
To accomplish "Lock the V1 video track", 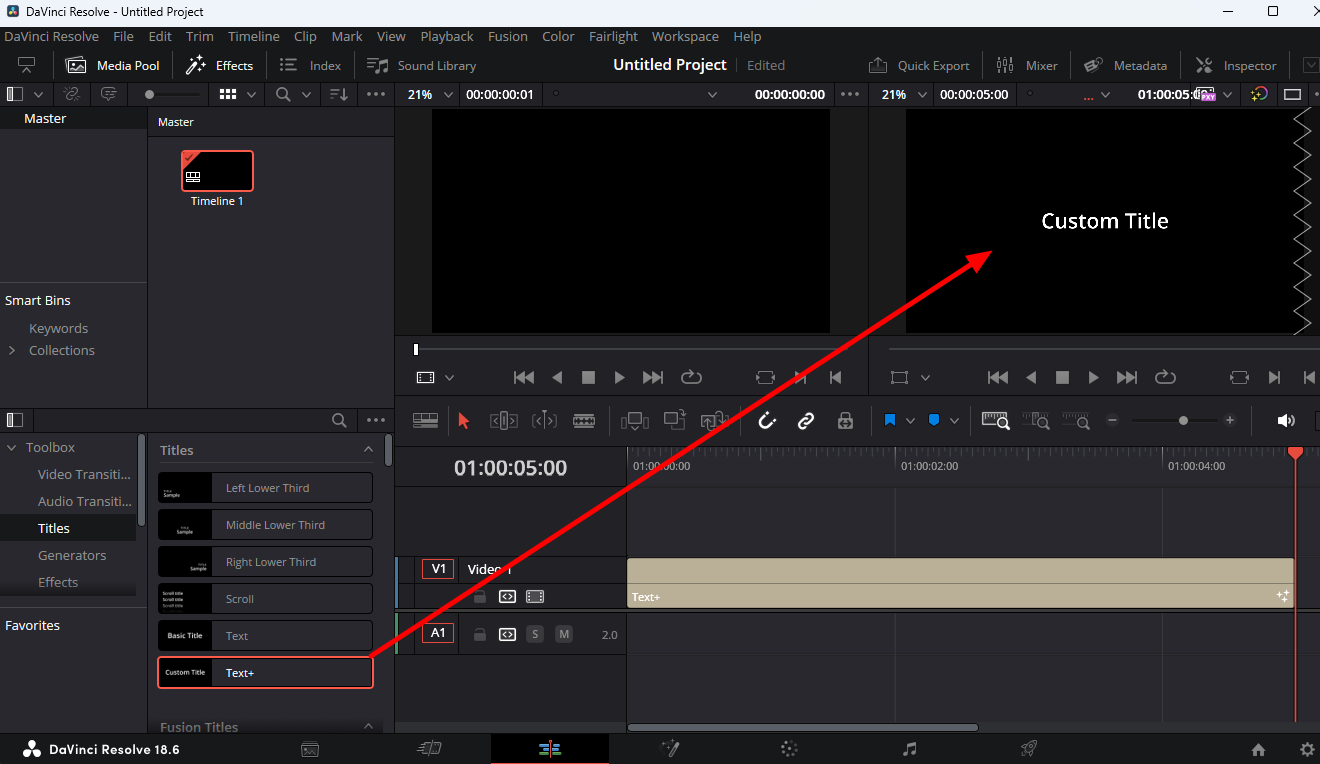I will click(x=480, y=597).
